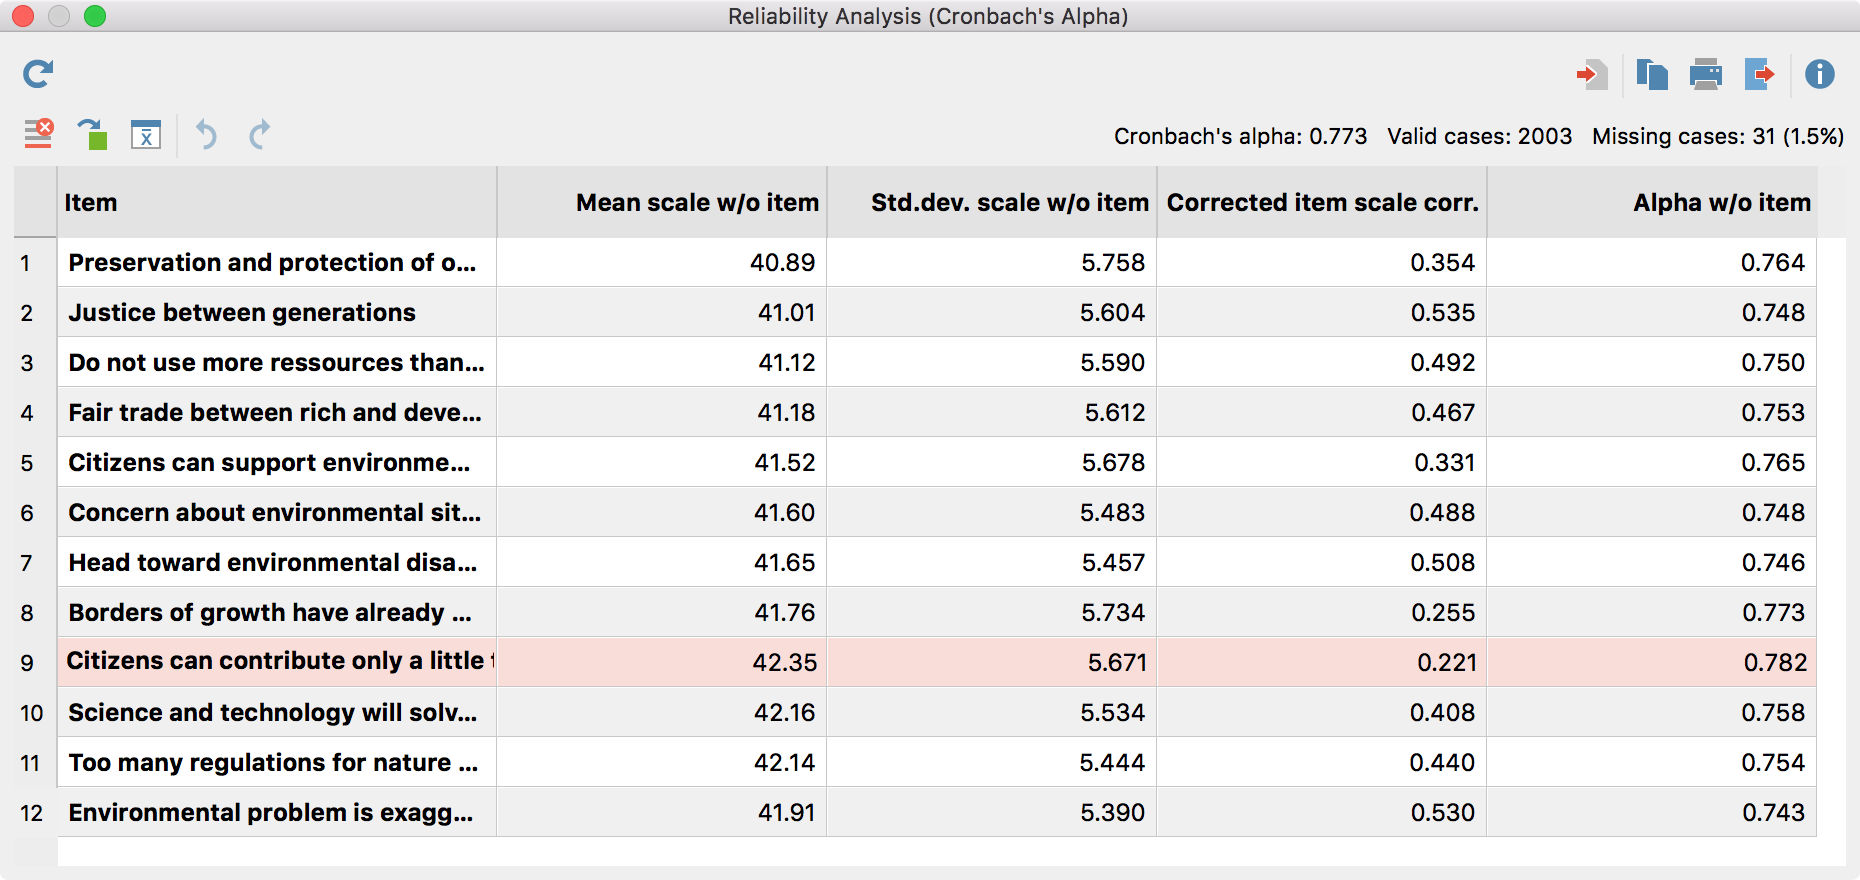Click the mean value 41.60
Viewport: 1860px width, 880px height.
click(784, 513)
